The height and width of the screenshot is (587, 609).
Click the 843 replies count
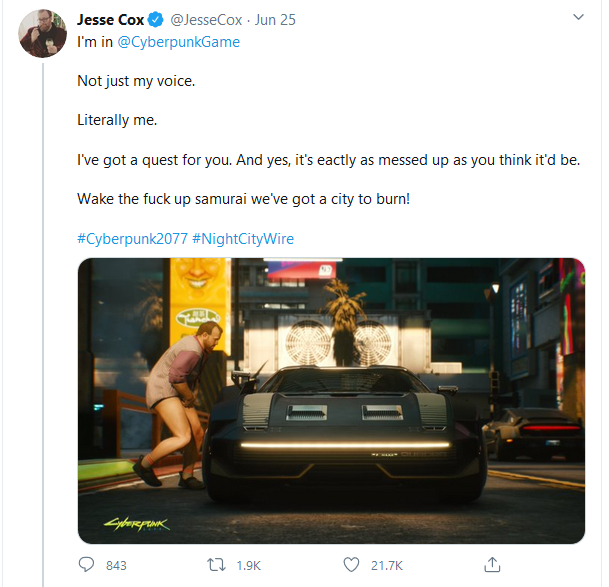point(116,565)
